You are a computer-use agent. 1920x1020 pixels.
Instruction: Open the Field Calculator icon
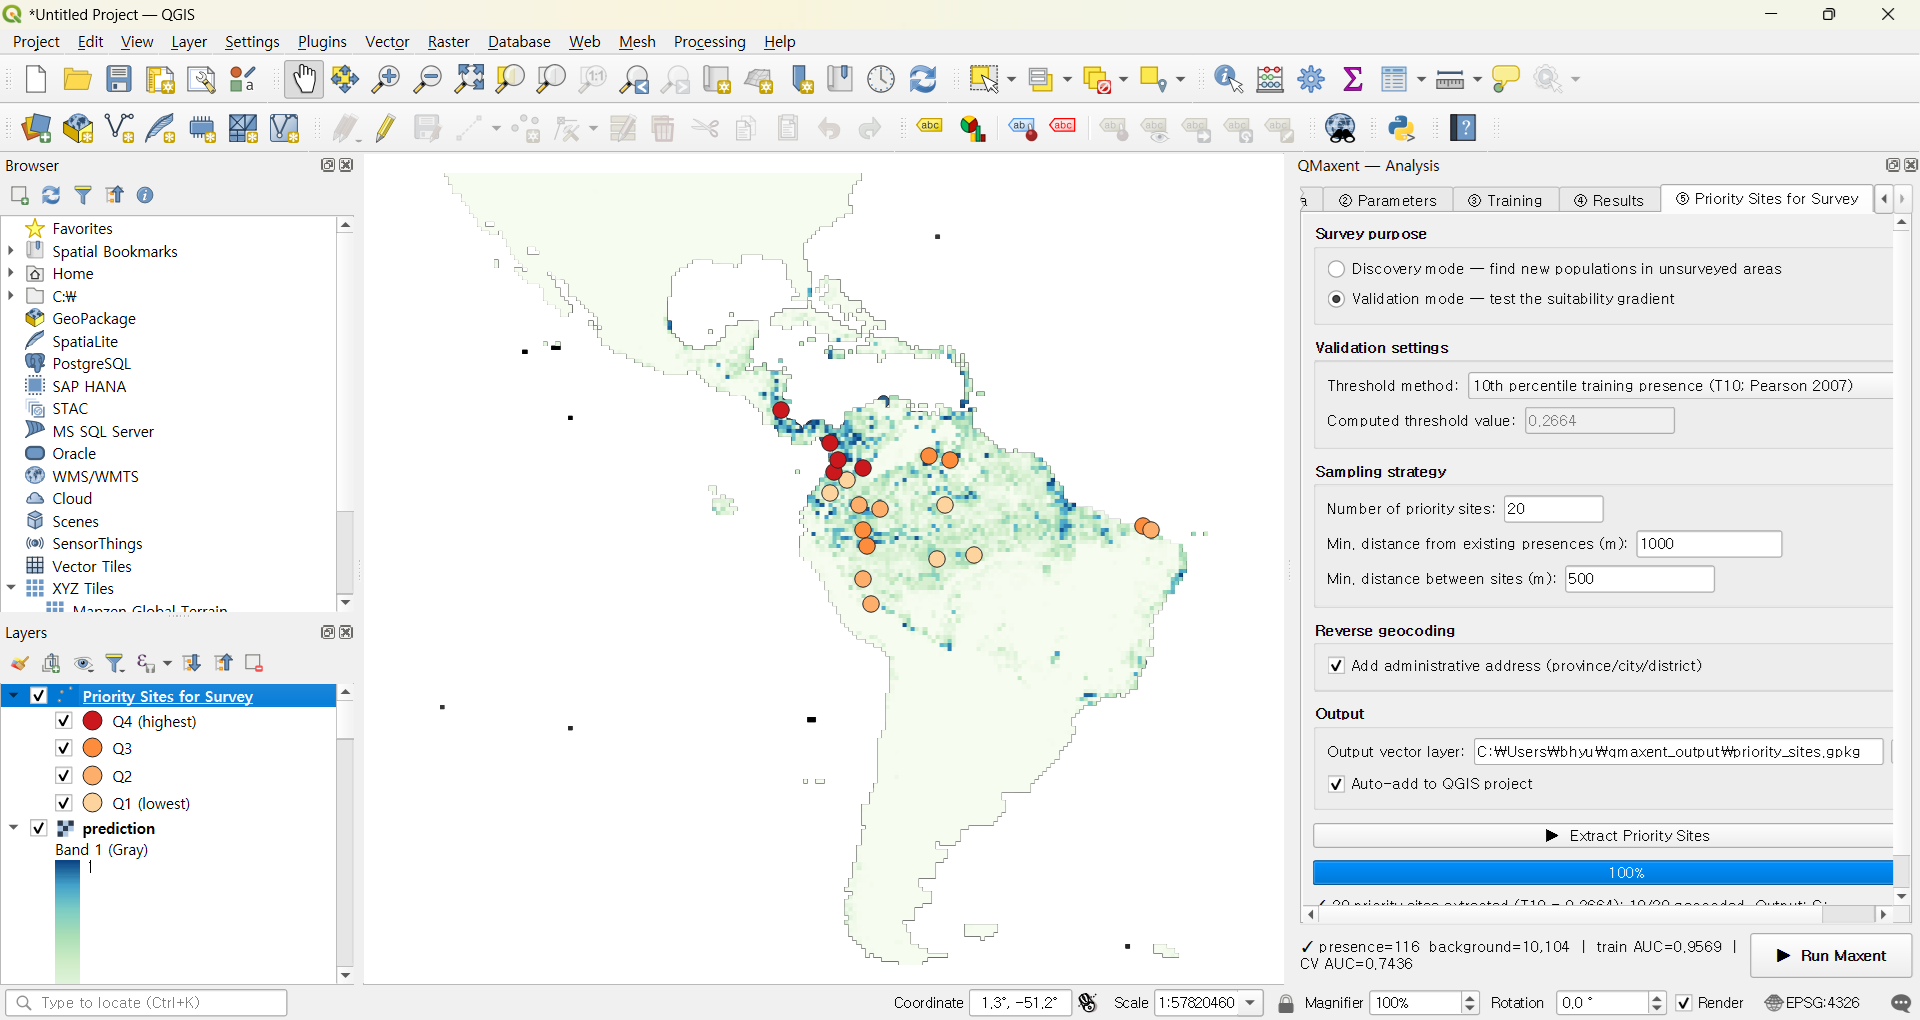tap(1270, 79)
